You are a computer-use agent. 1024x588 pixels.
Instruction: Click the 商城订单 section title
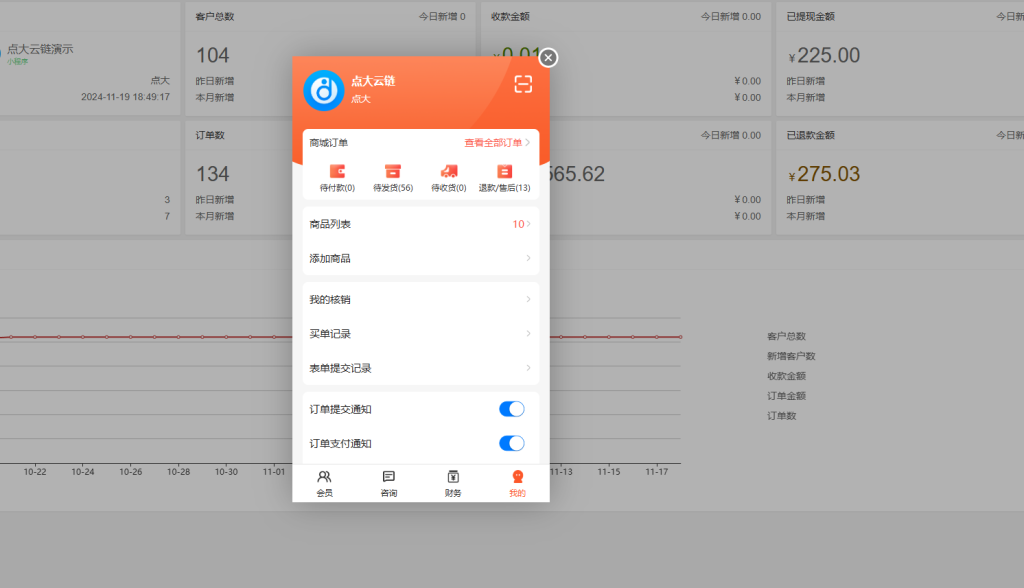pos(328,142)
